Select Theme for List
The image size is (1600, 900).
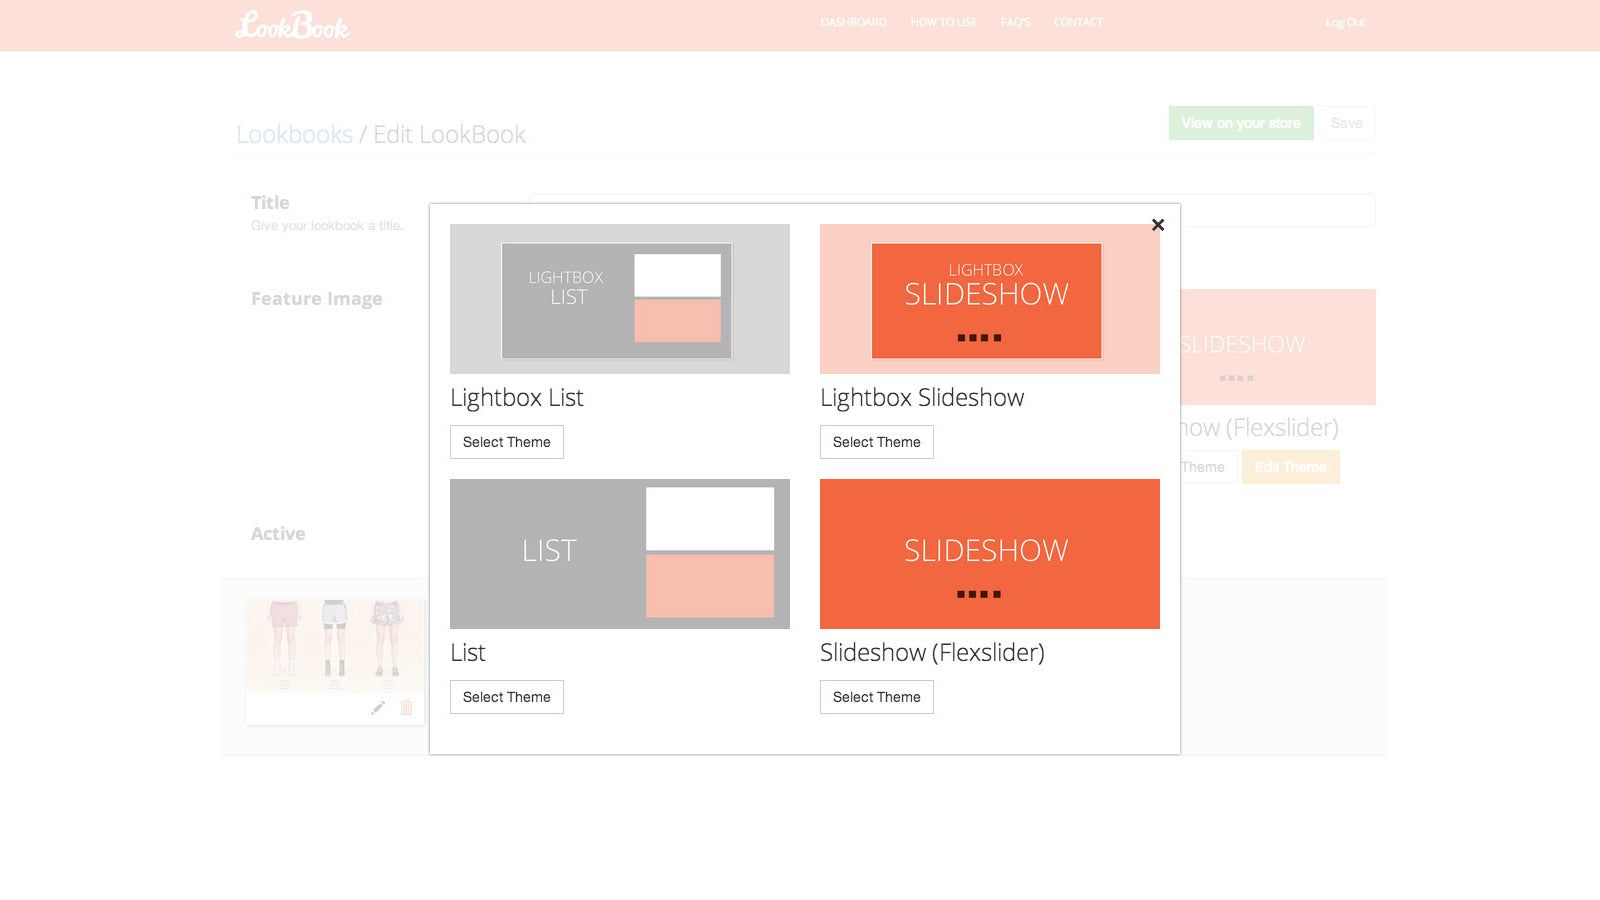506,696
